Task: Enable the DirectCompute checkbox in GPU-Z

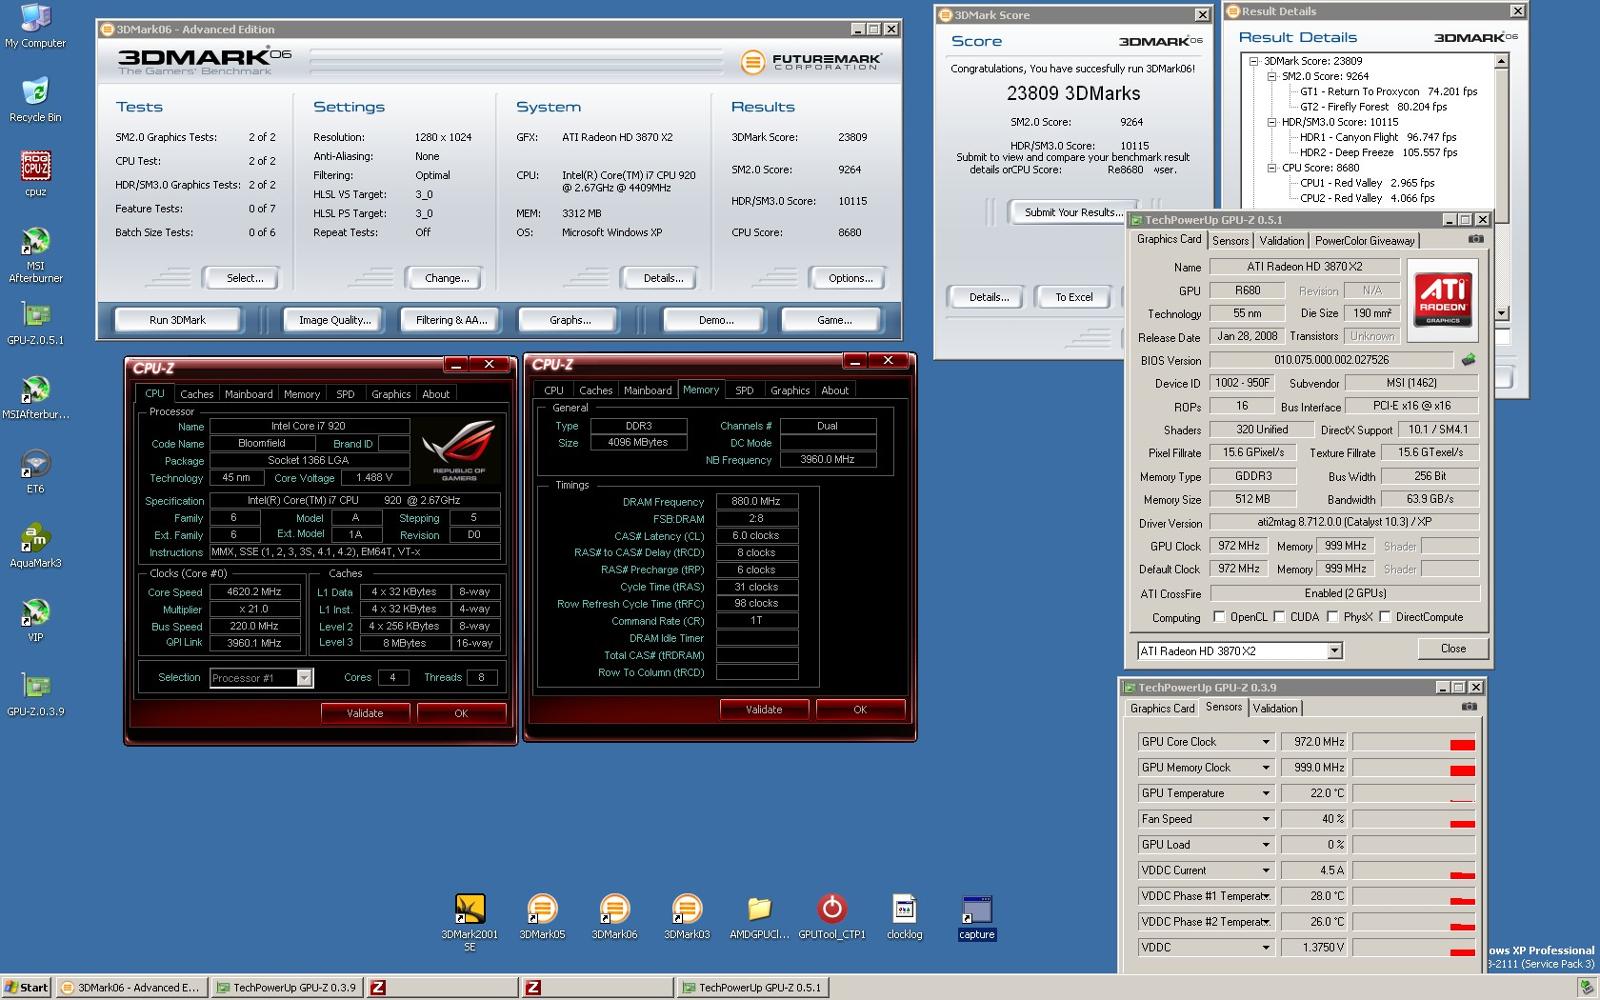Action: [1385, 617]
